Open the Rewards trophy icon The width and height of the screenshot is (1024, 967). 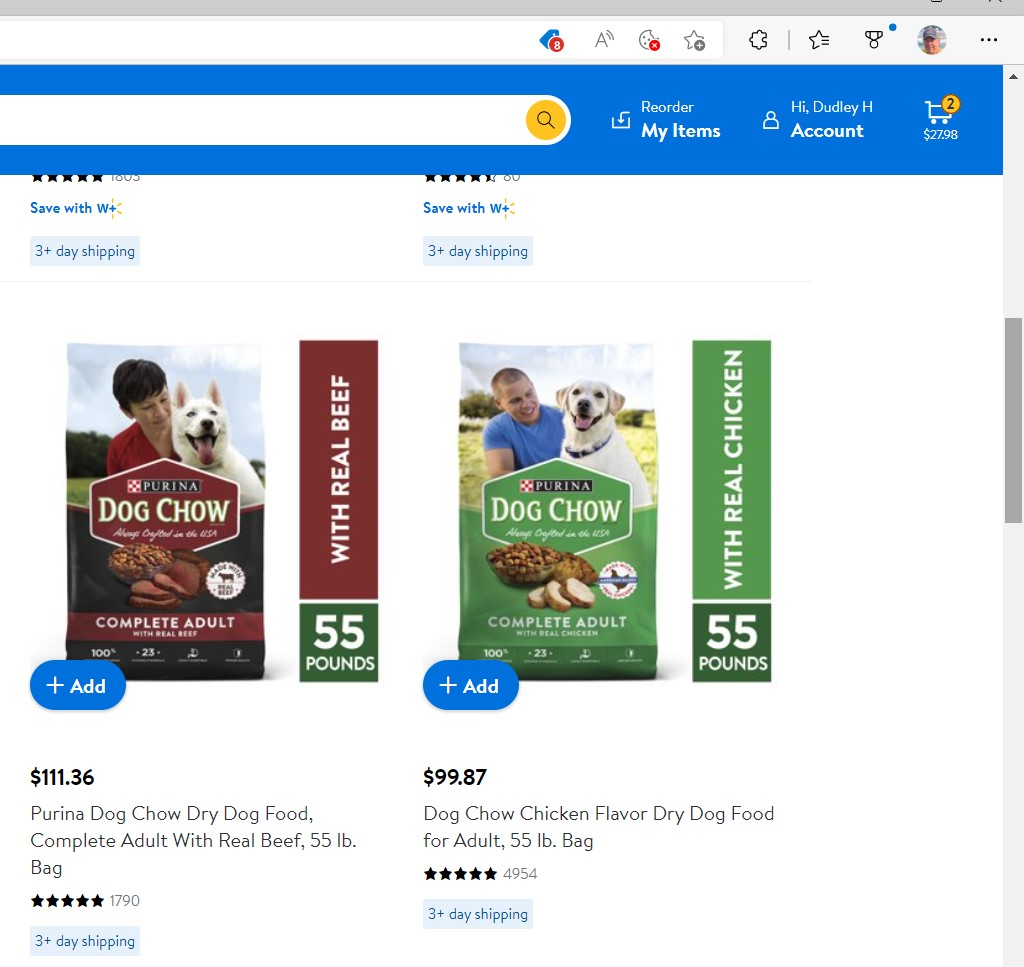click(x=873, y=40)
